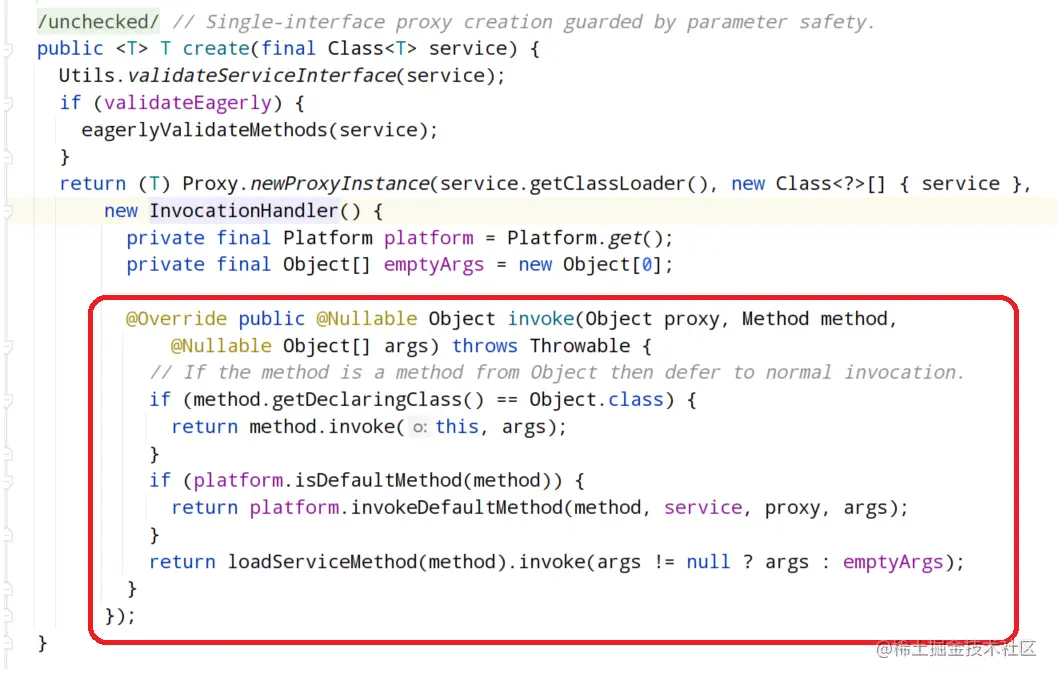Collapse the 'new InvocationHandler()' block fold marker
This screenshot has height=679, width=1057.
[8, 212]
